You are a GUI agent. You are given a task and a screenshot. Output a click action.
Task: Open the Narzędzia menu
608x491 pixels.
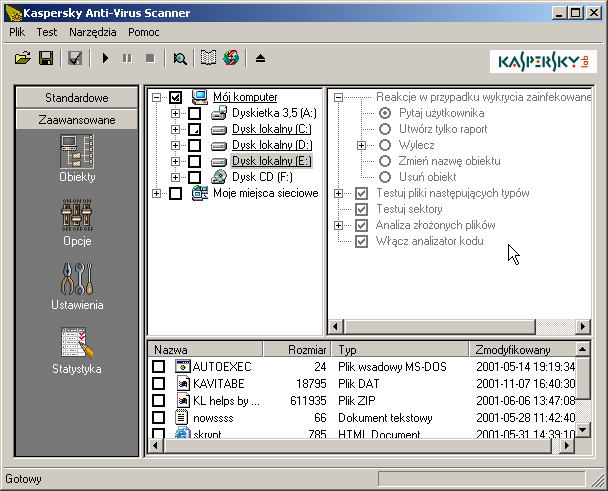point(93,32)
